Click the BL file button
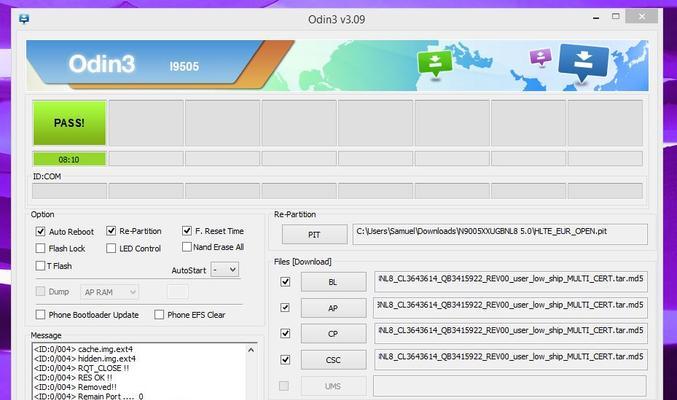The image size is (677, 400). point(333,282)
